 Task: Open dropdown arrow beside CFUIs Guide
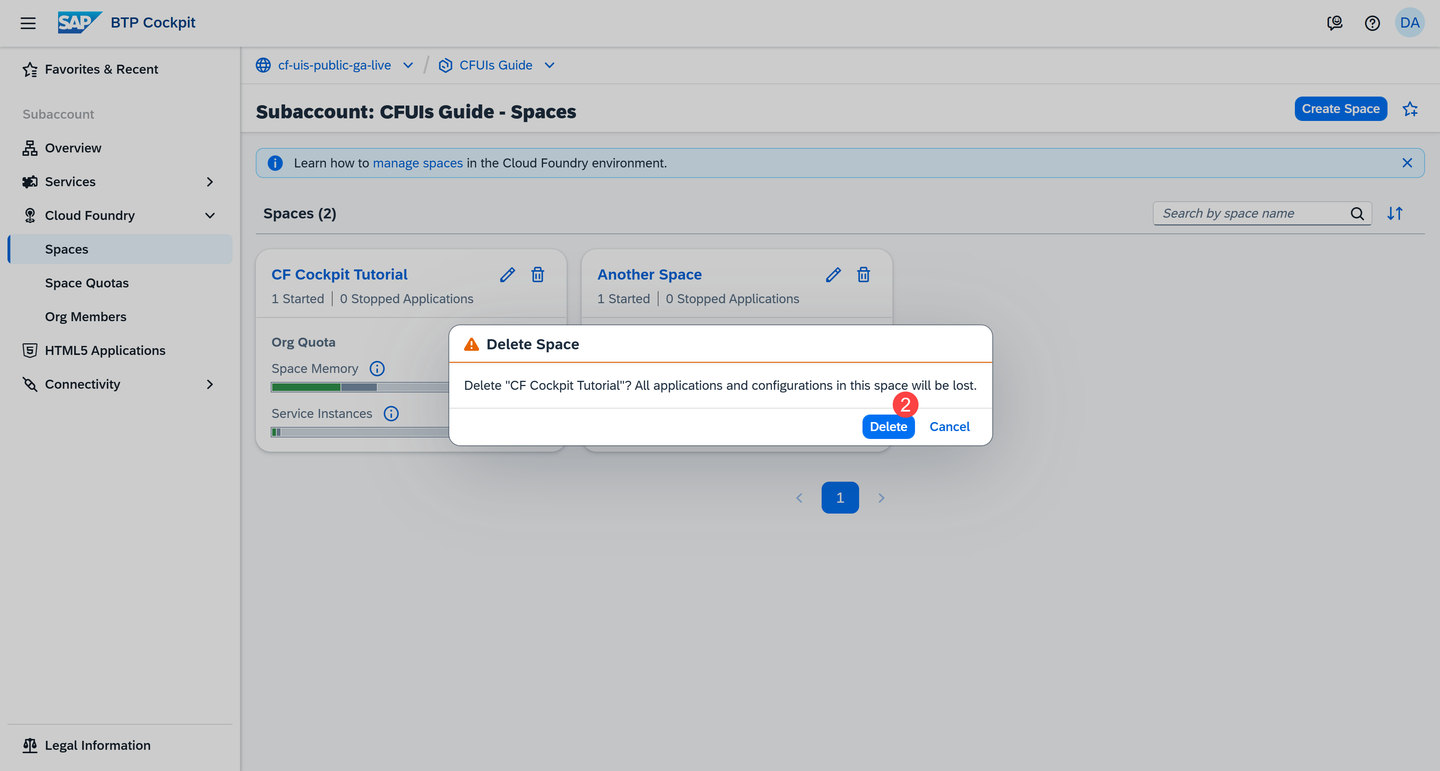549,66
